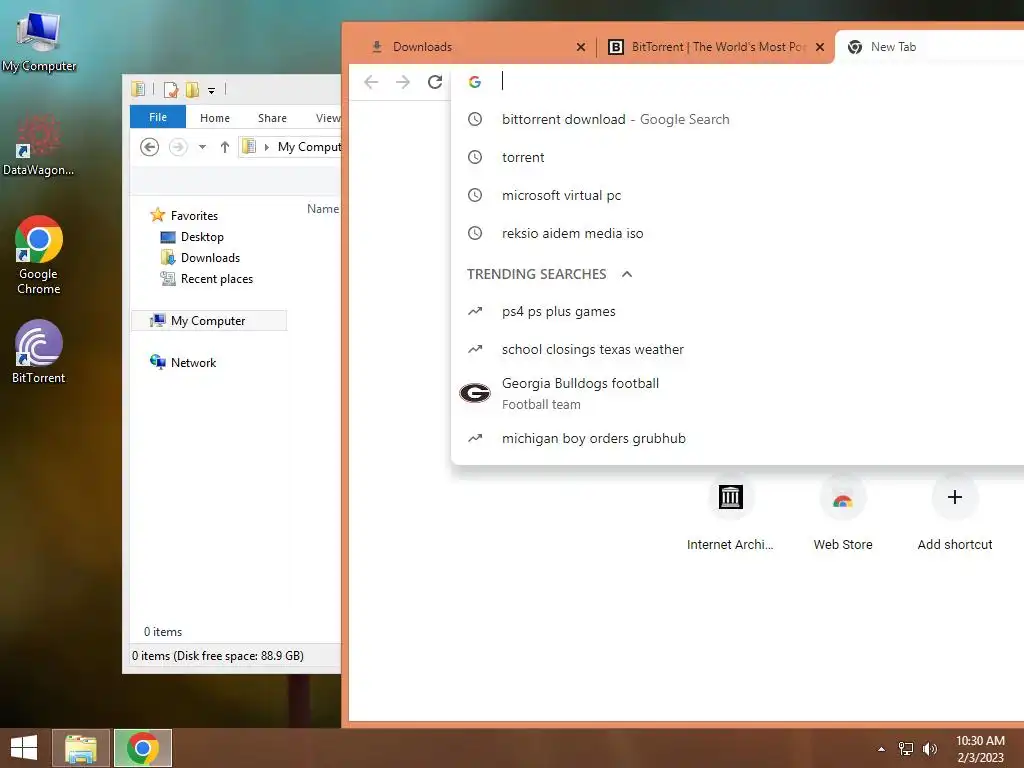
Task: Open network status tray icon
Action: coord(906,749)
